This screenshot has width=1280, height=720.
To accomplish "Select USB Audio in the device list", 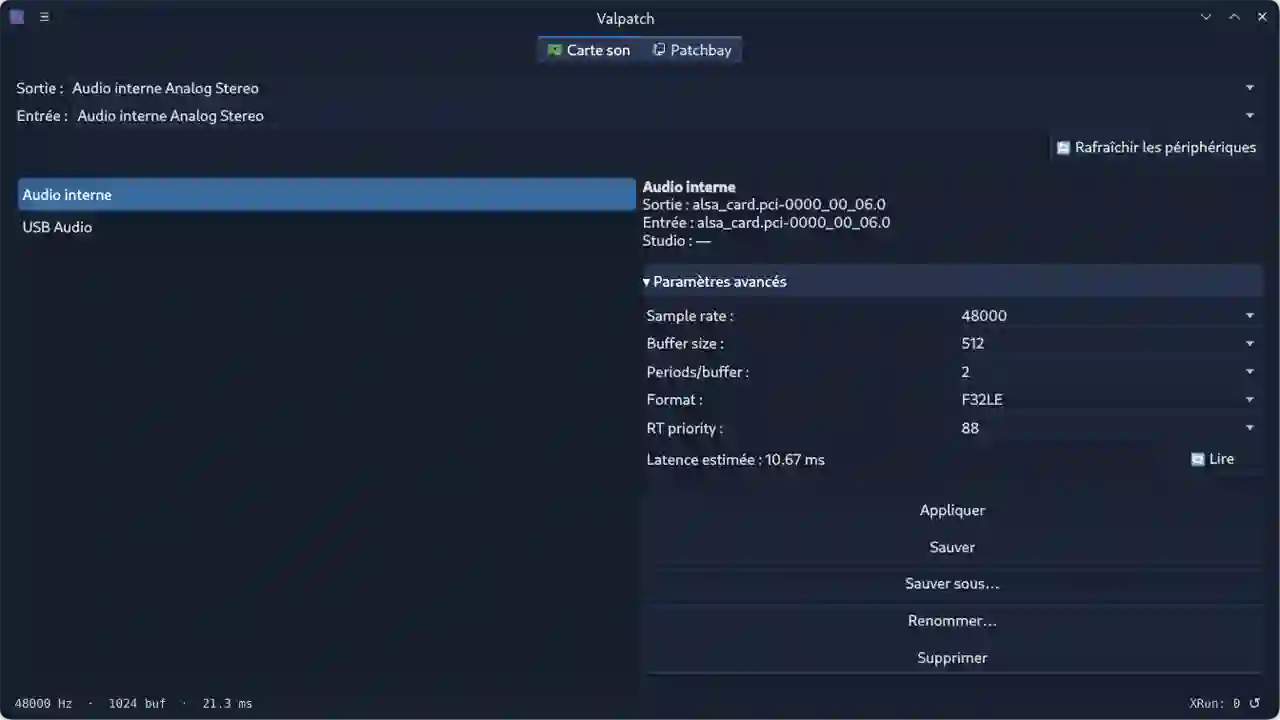I will (x=327, y=227).
